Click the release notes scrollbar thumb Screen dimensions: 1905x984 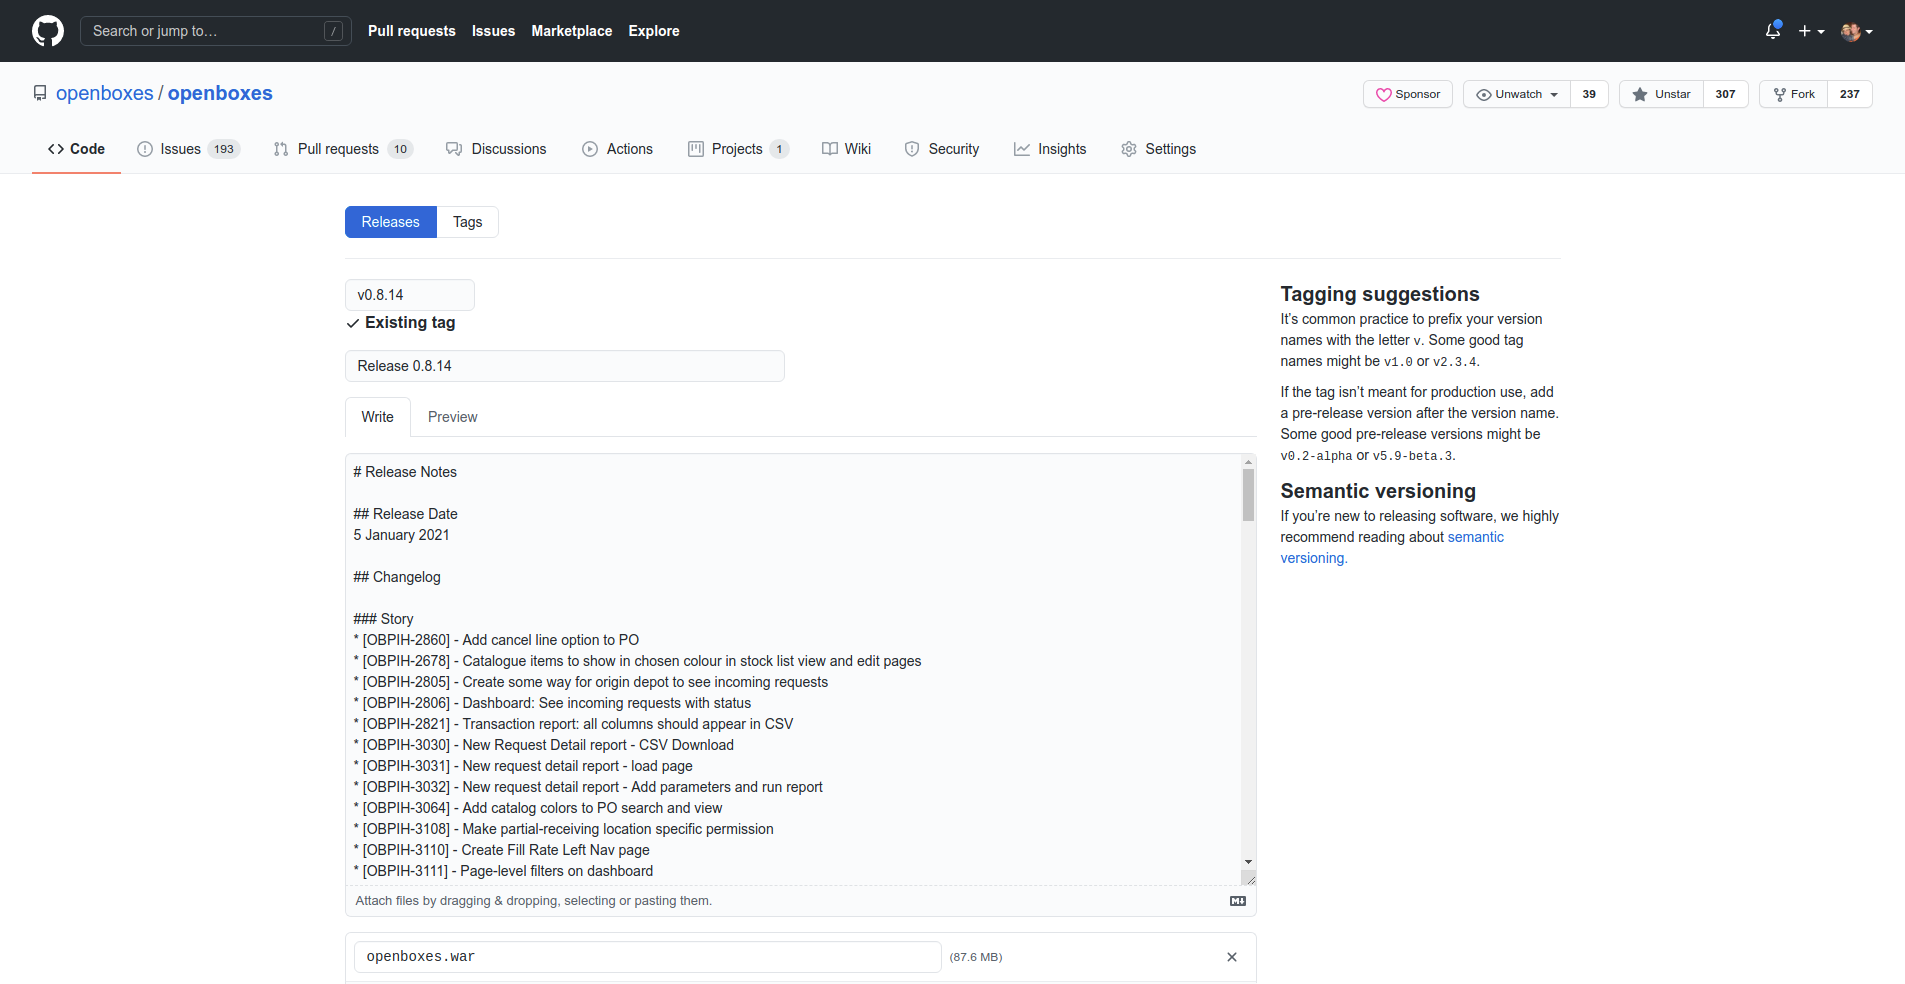1248,495
